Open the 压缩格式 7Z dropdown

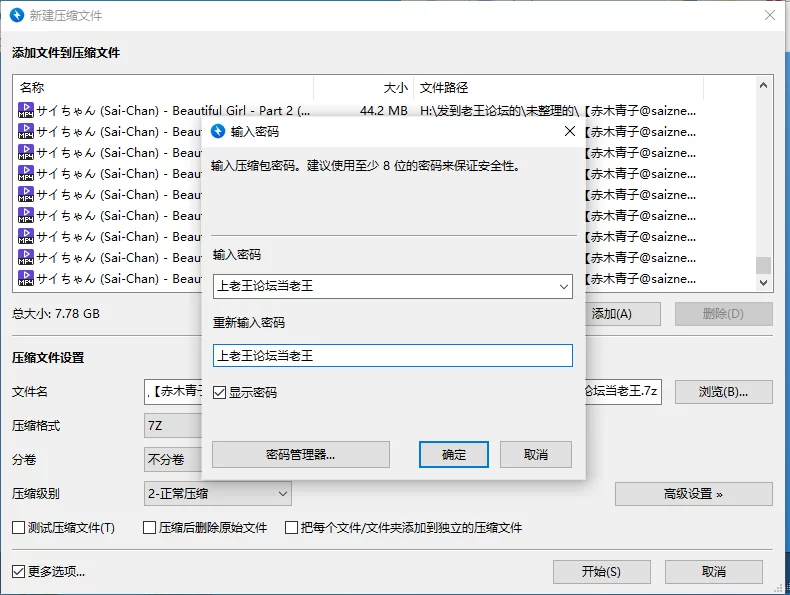[x=173, y=426]
